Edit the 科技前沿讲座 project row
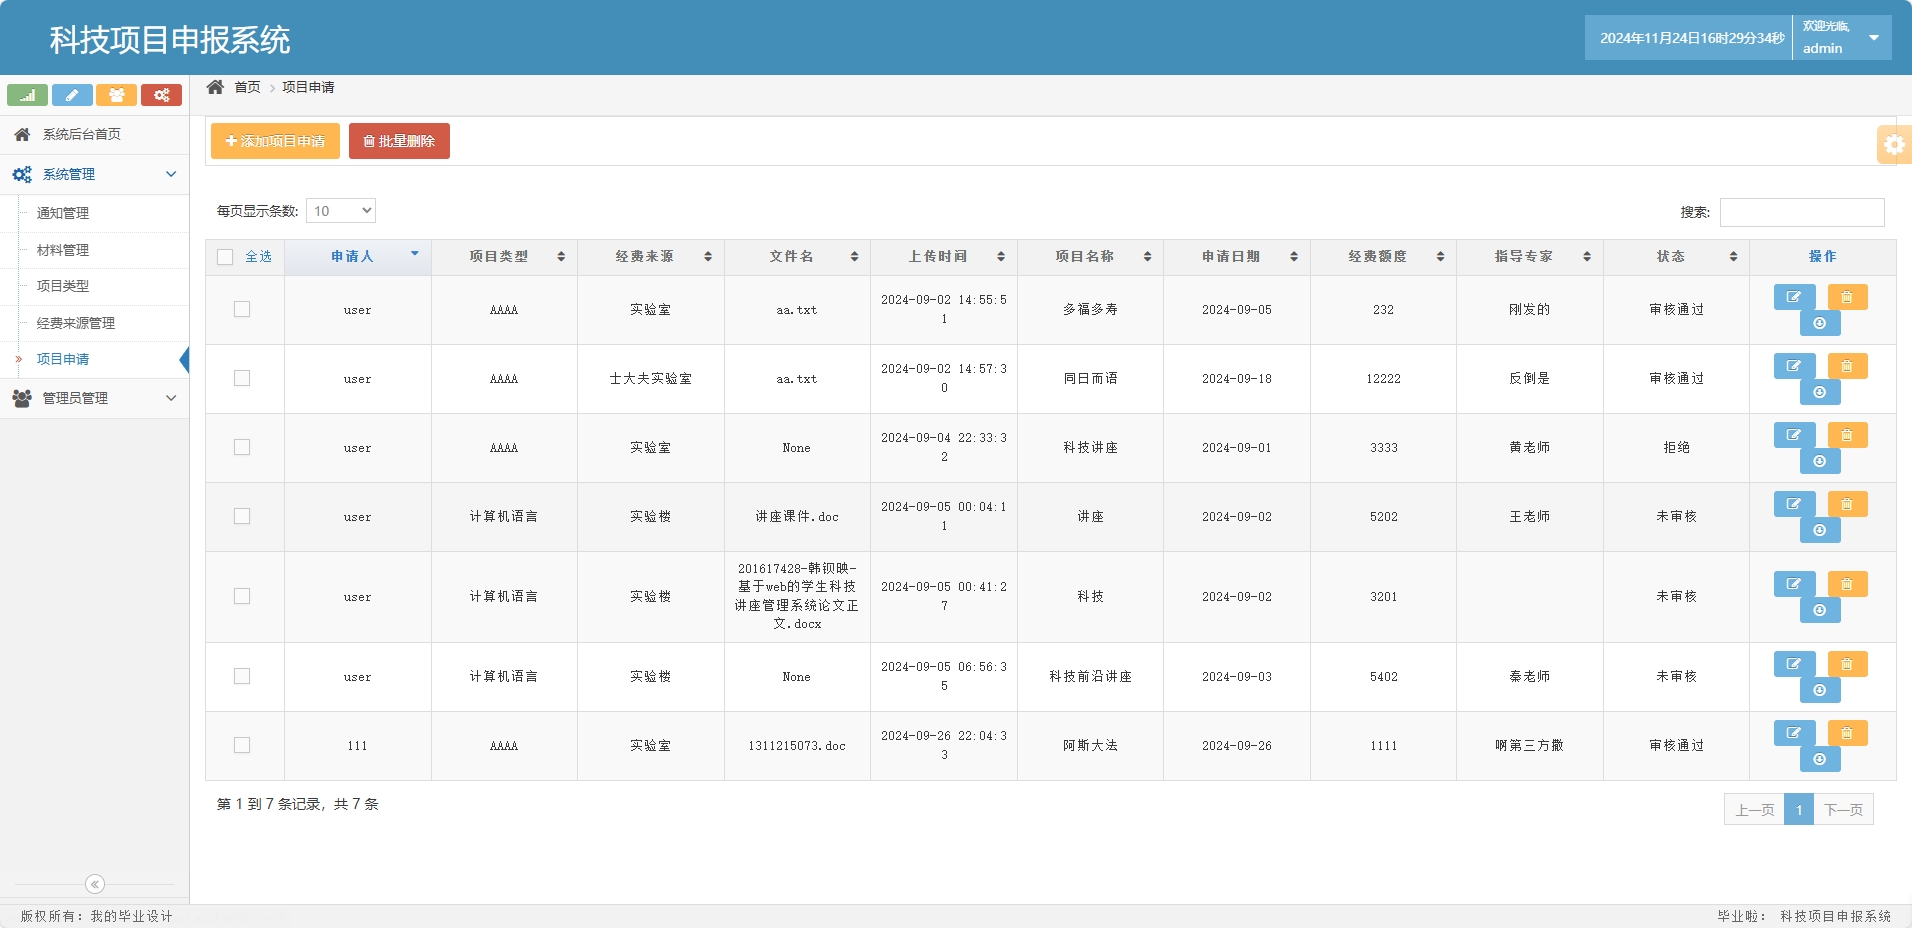Image resolution: width=1912 pixels, height=928 pixels. click(x=1794, y=664)
